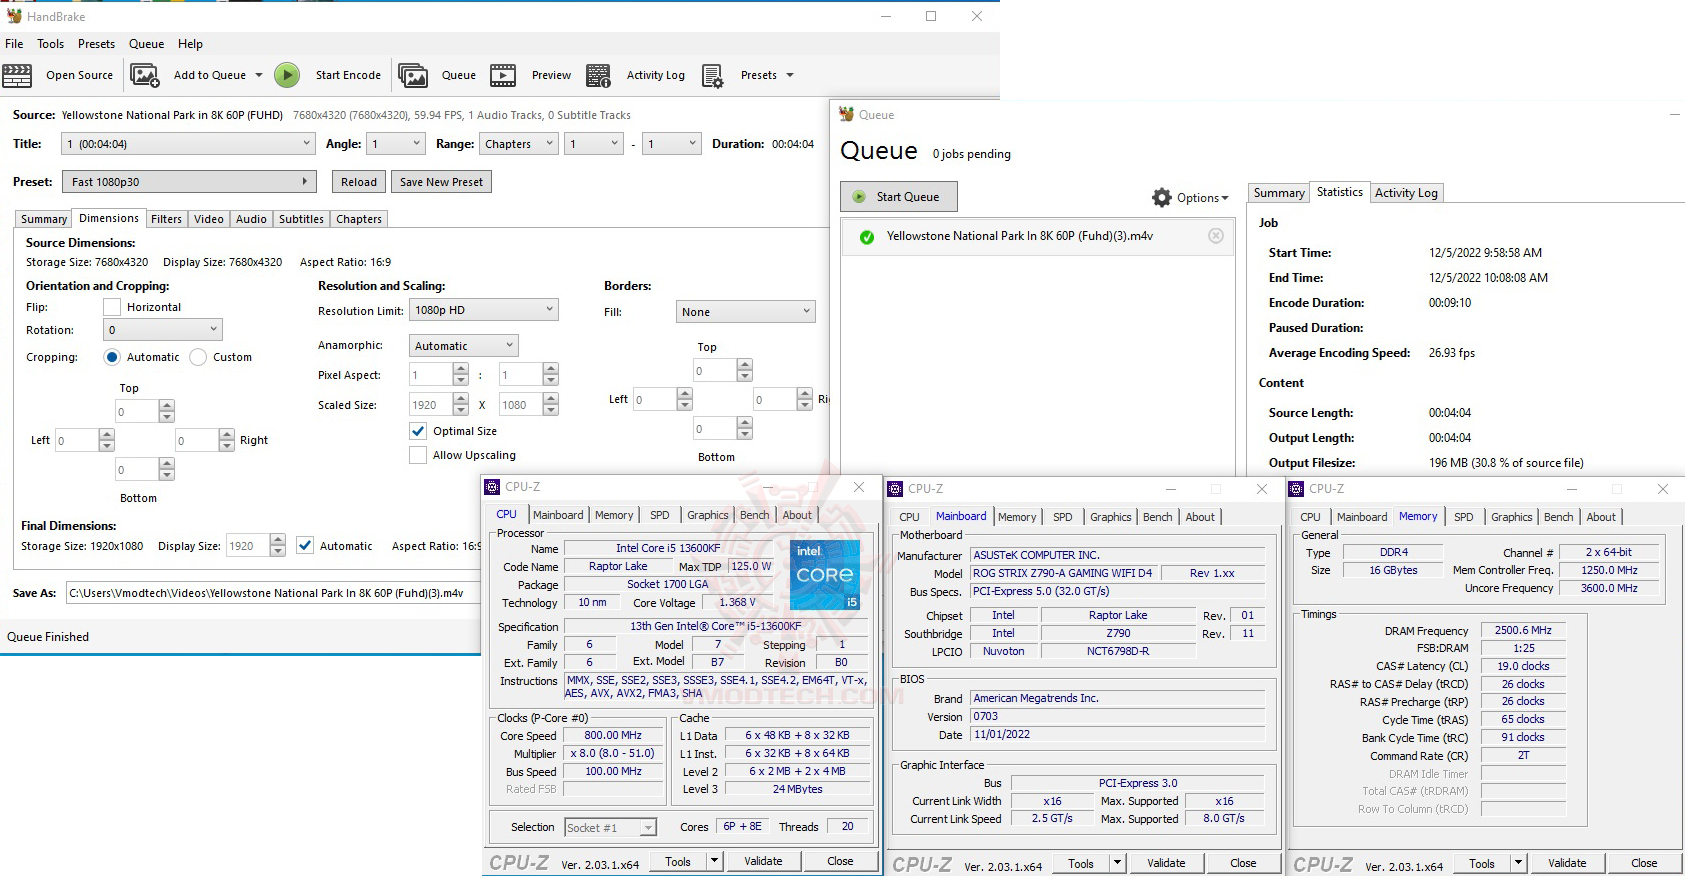Open the Angle dropdown
The image size is (1685, 881).
click(396, 144)
